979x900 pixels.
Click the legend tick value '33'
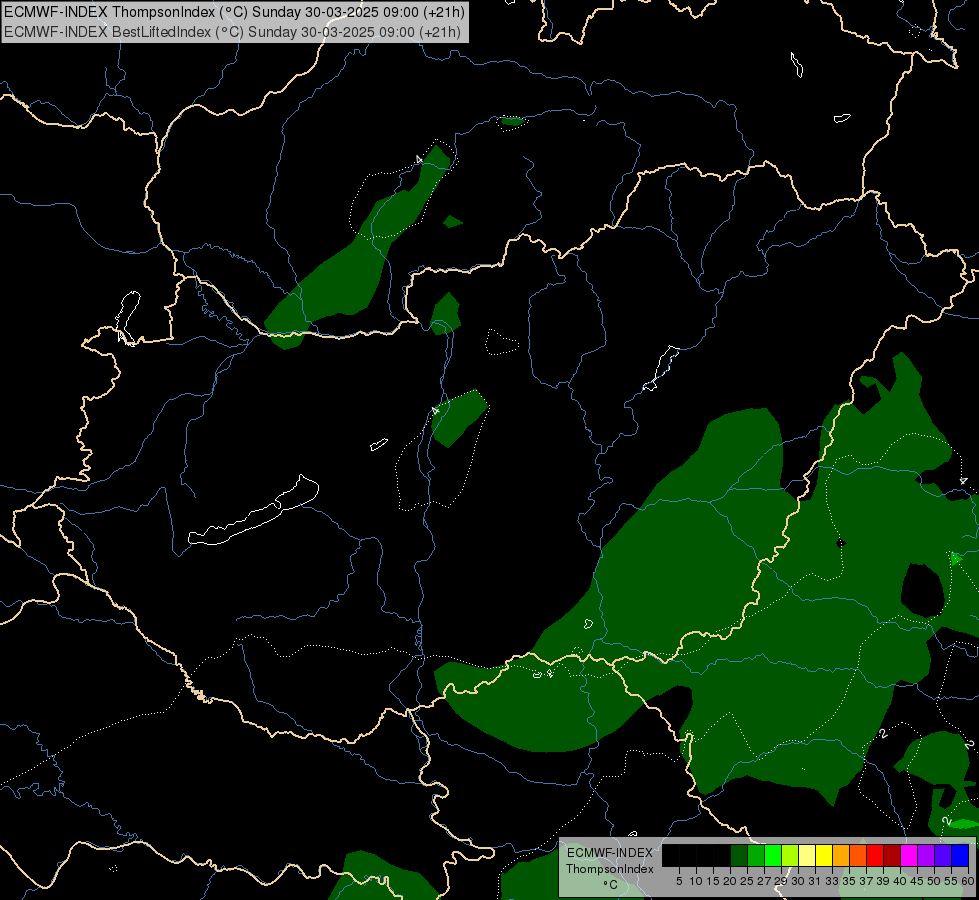point(832,881)
